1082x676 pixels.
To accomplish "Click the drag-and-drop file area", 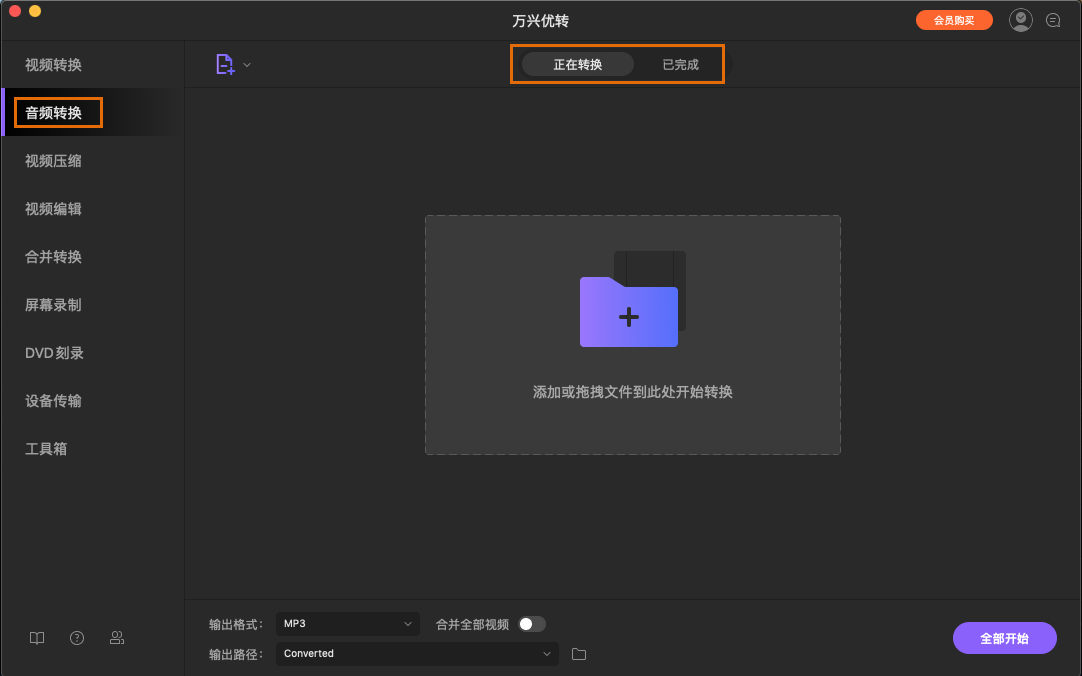I will [x=632, y=393].
